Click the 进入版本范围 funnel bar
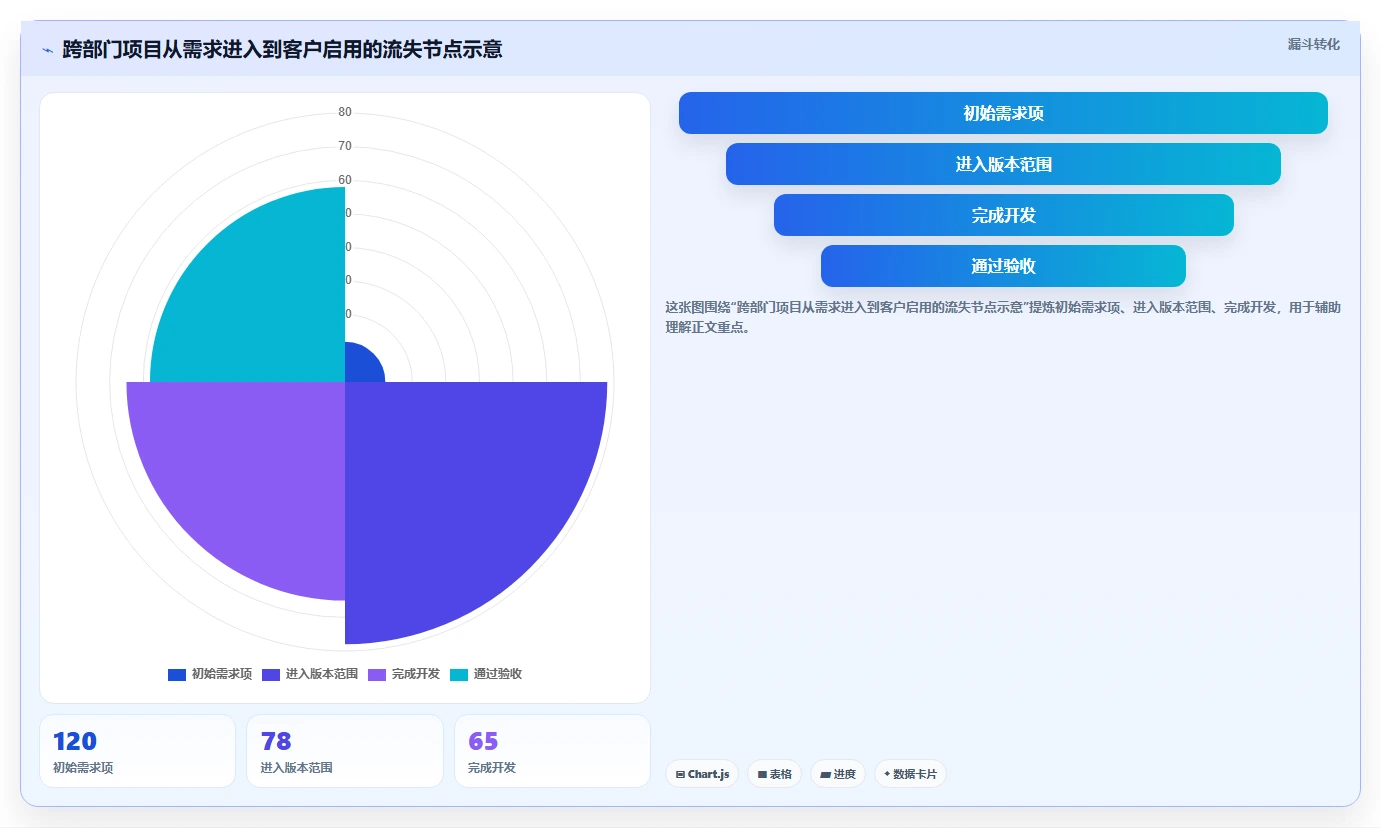This screenshot has width=1381, height=828. click(x=1003, y=164)
